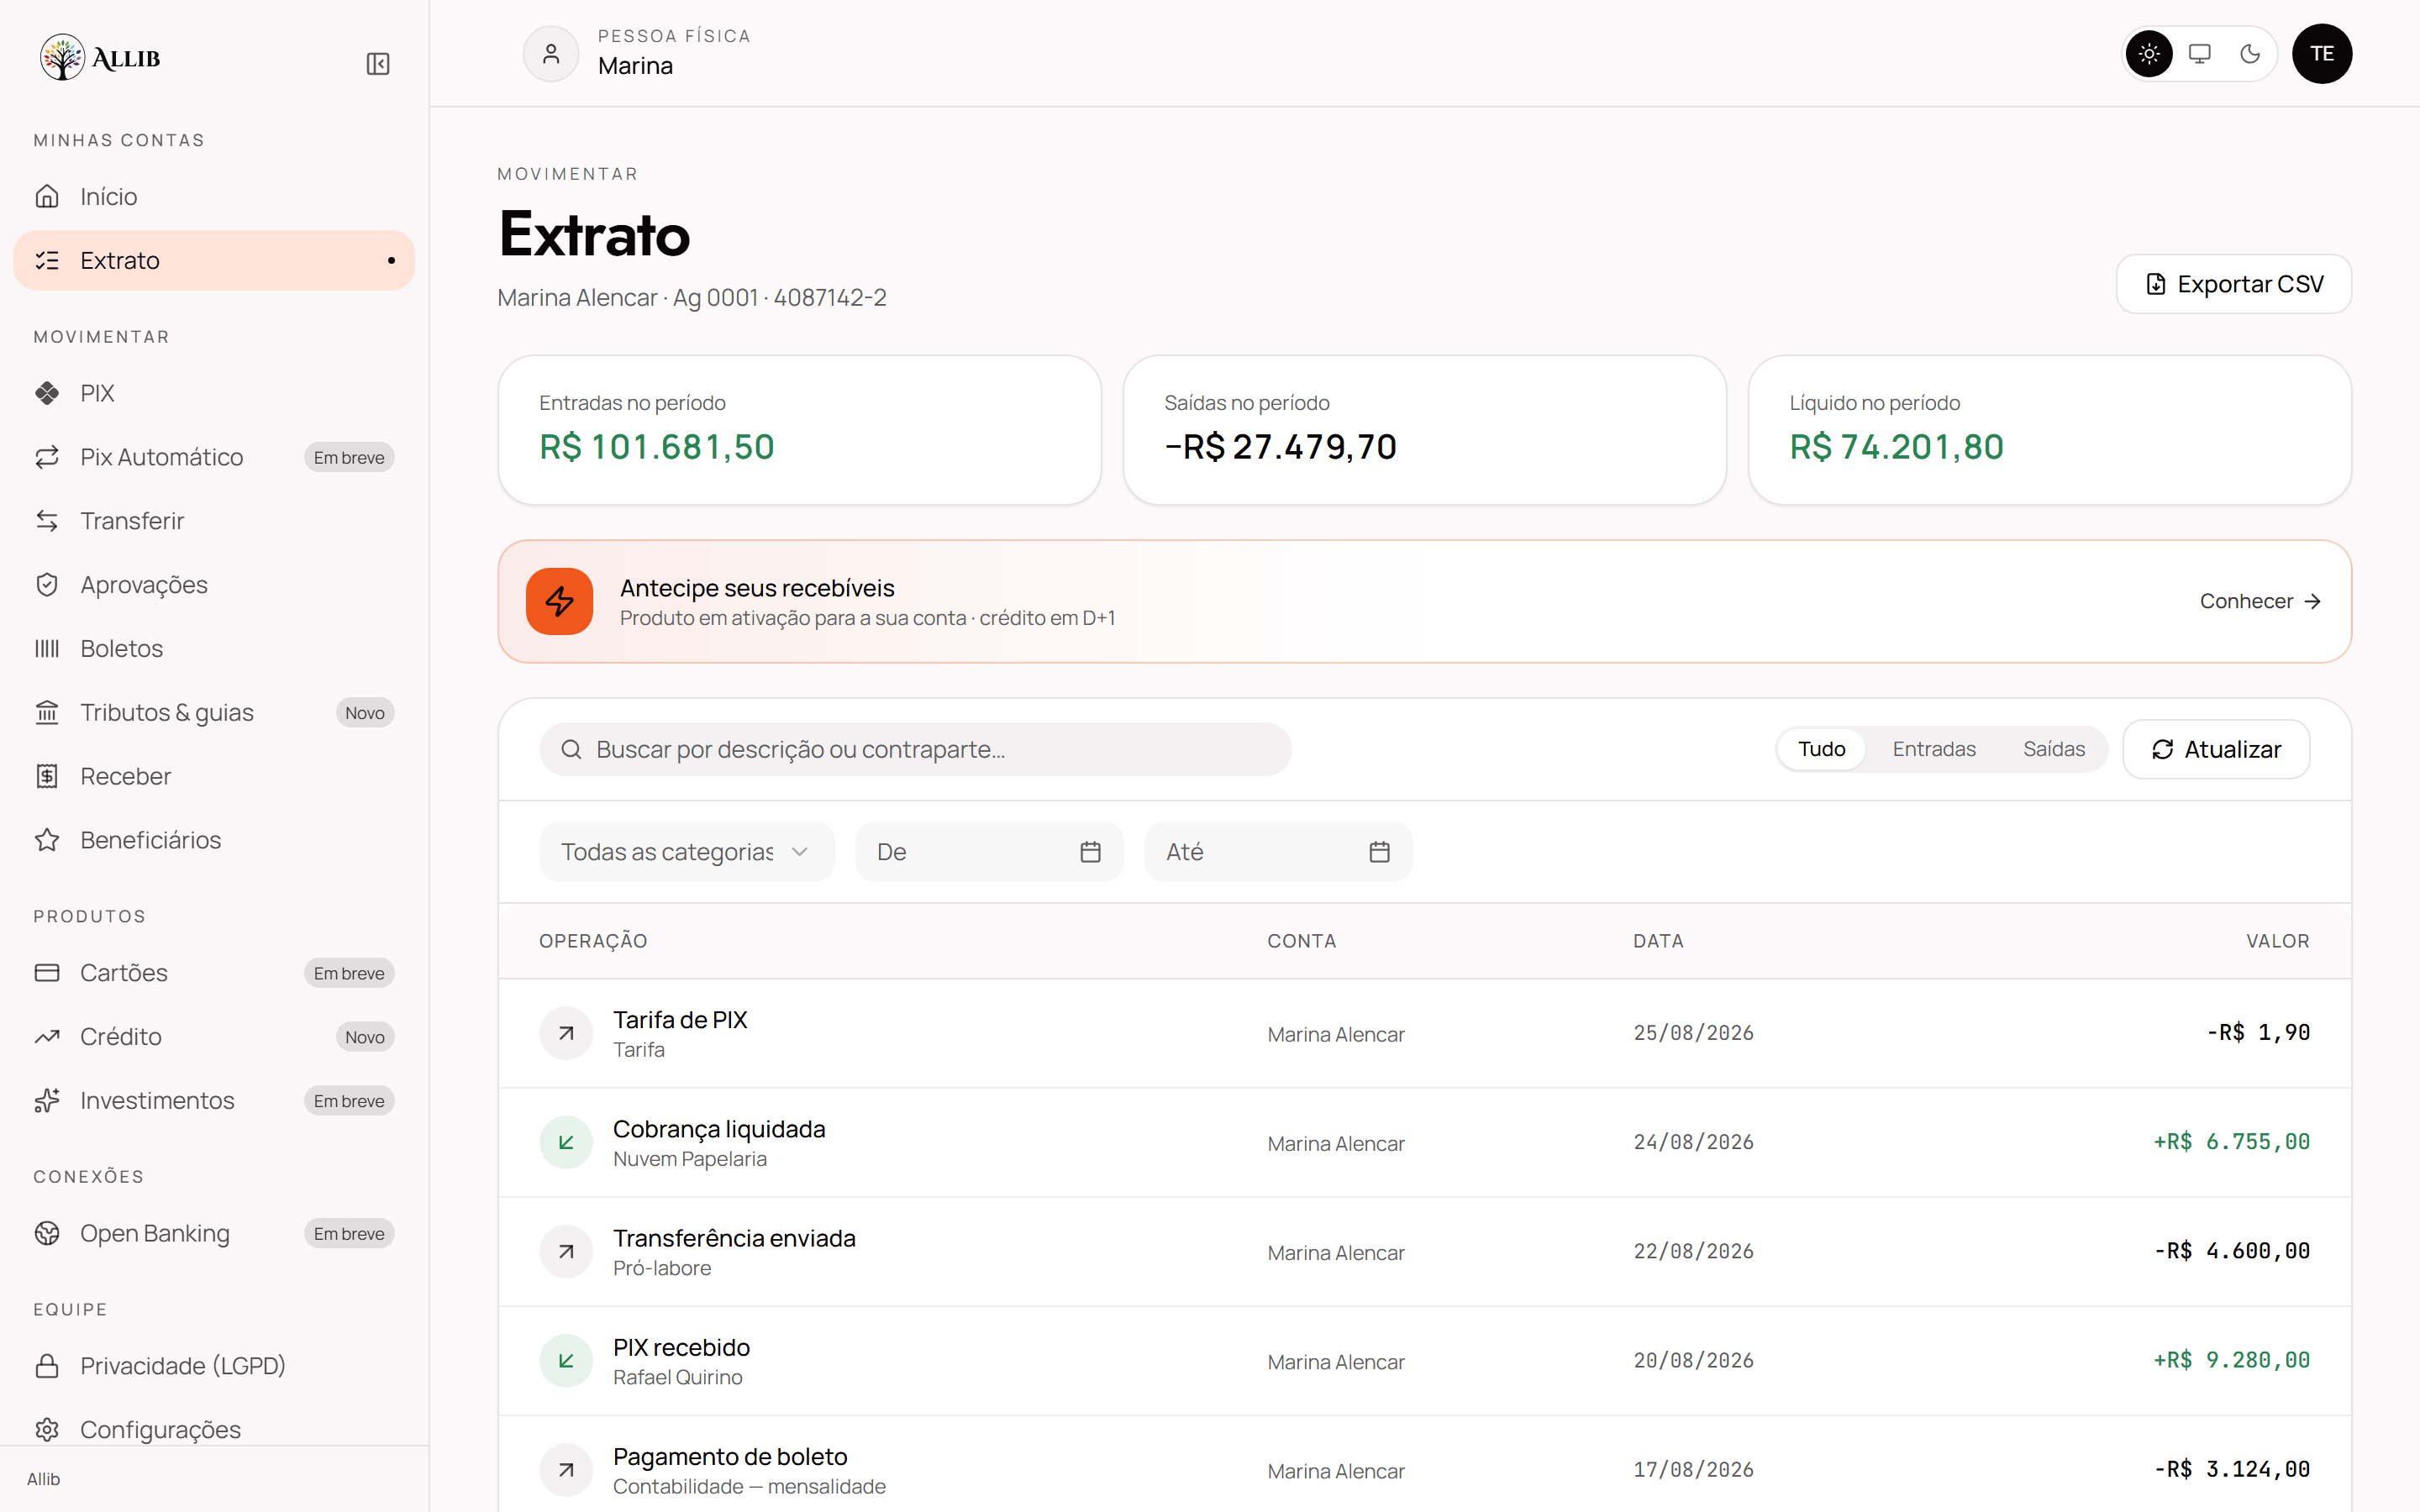
Task: Click the Pessoa Física person icon
Action: click(x=551, y=53)
